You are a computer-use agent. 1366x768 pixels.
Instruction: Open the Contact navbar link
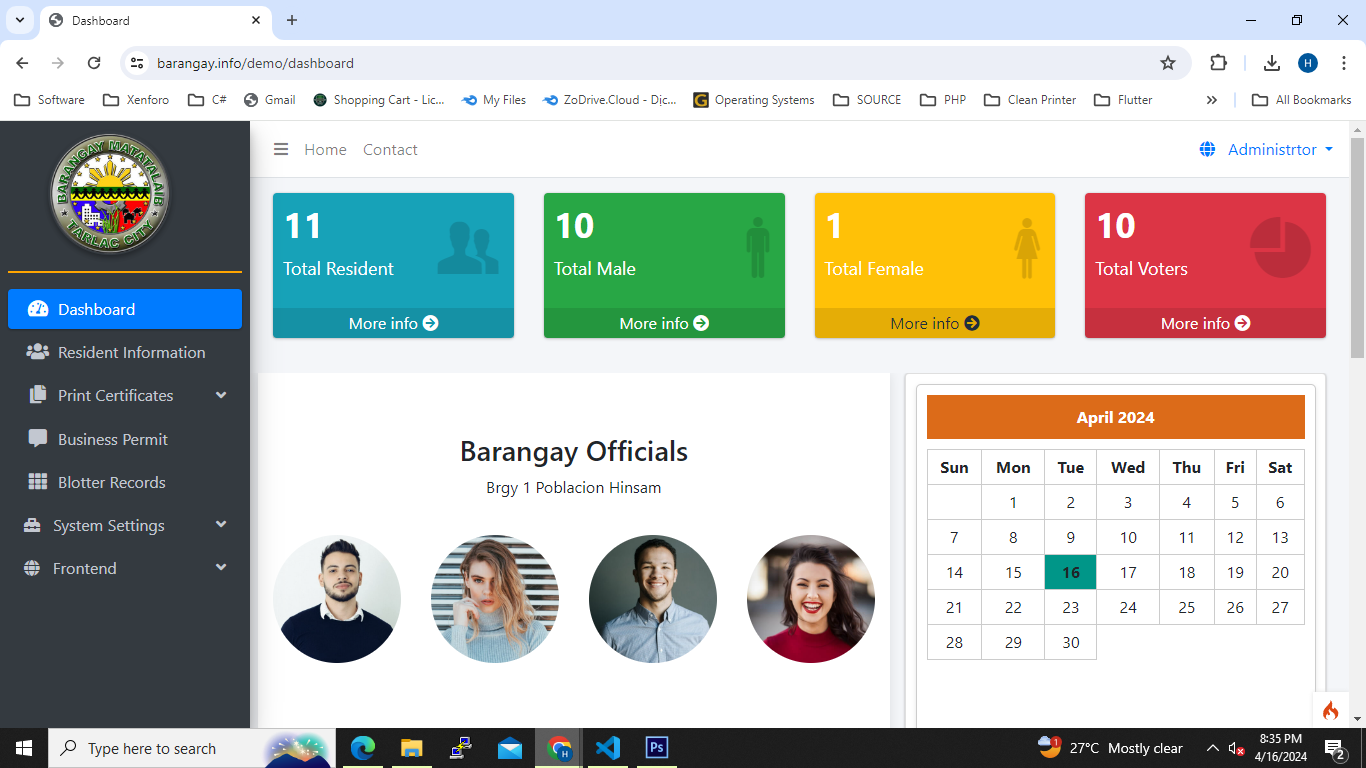(x=390, y=150)
